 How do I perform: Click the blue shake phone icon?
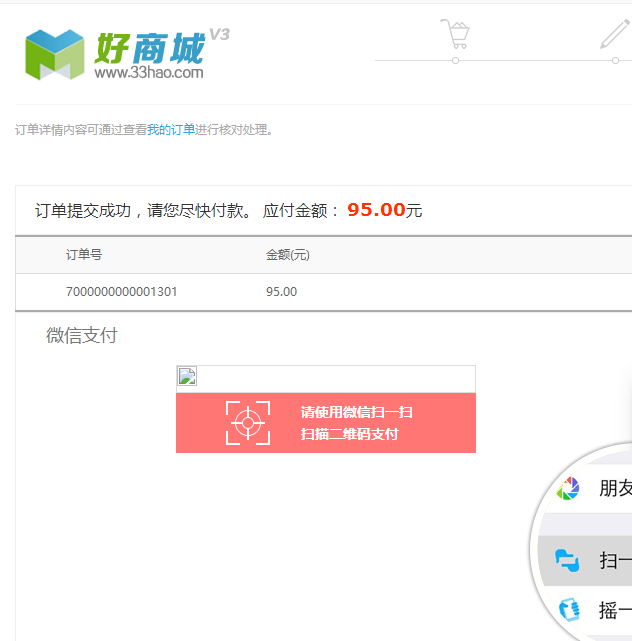point(569,610)
